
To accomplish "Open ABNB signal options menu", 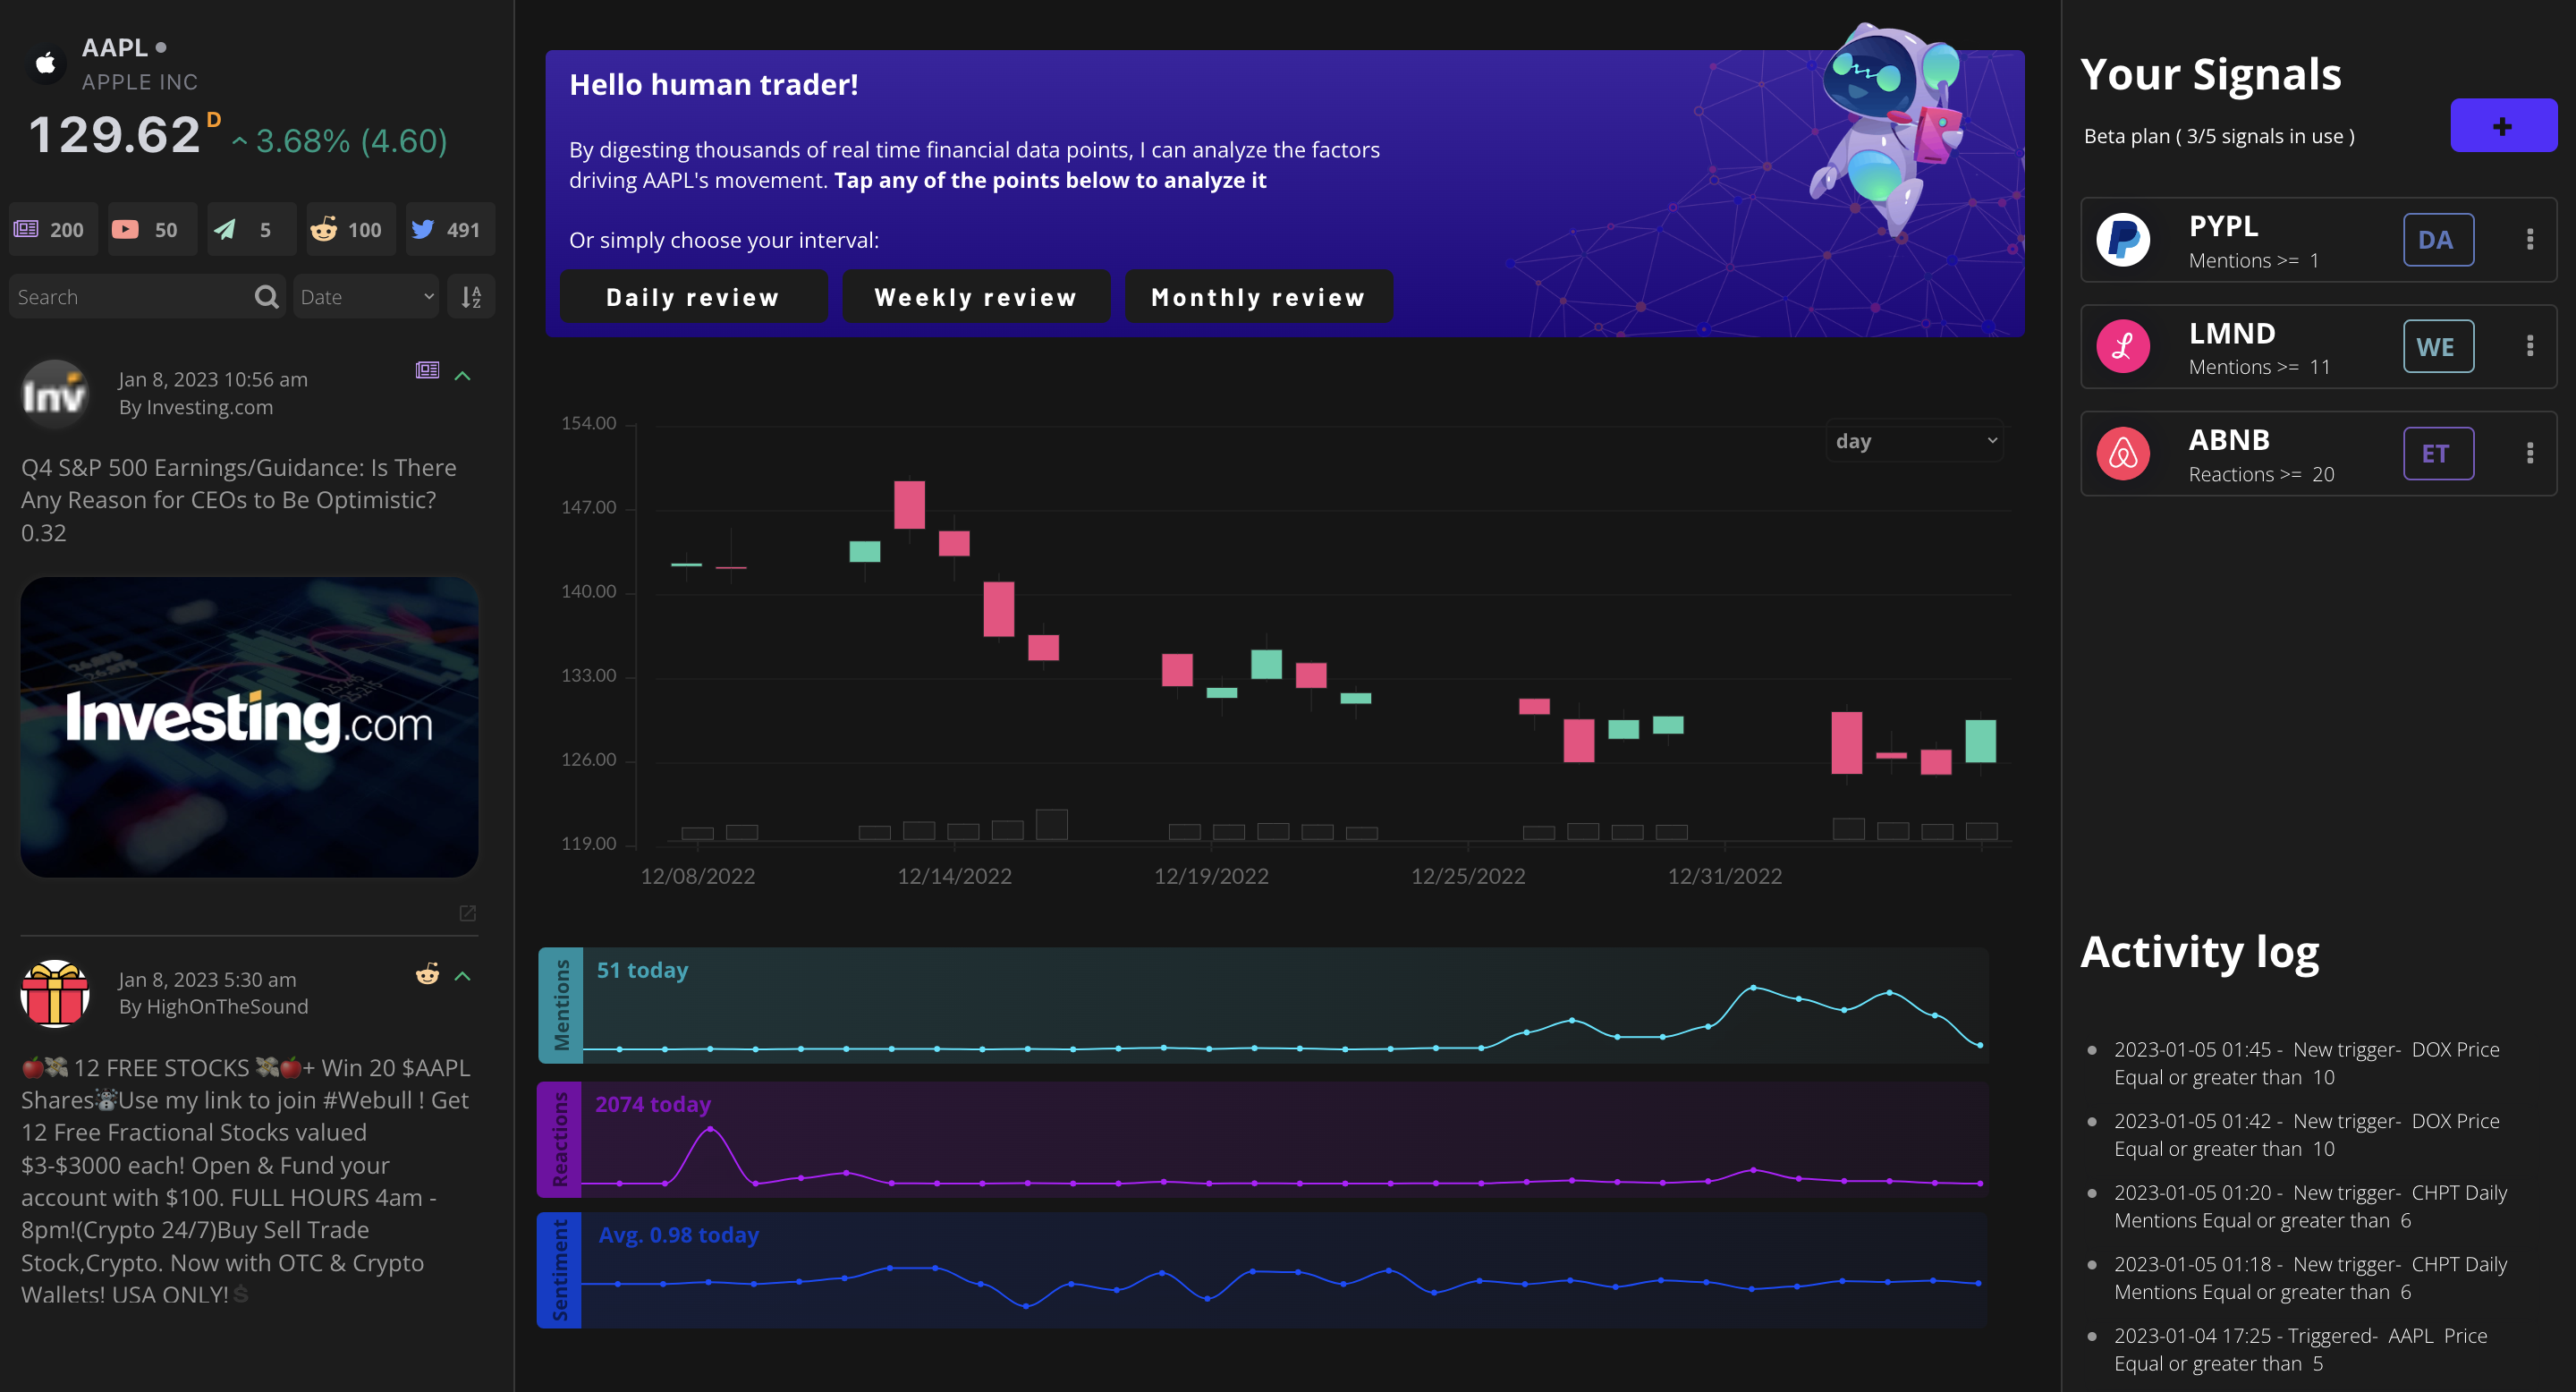I will click(2530, 454).
